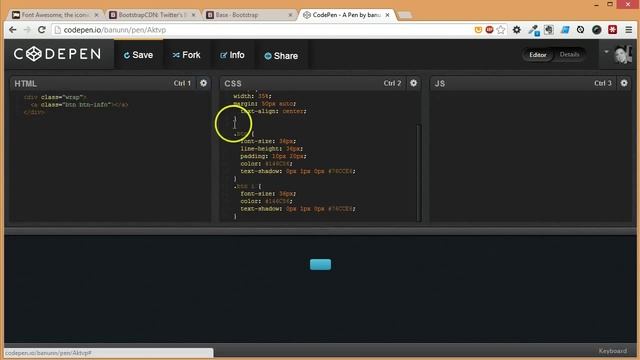Image resolution: width=640 pixels, height=360 pixels.
Task: Click the JS panel title
Action: [x=440, y=84]
